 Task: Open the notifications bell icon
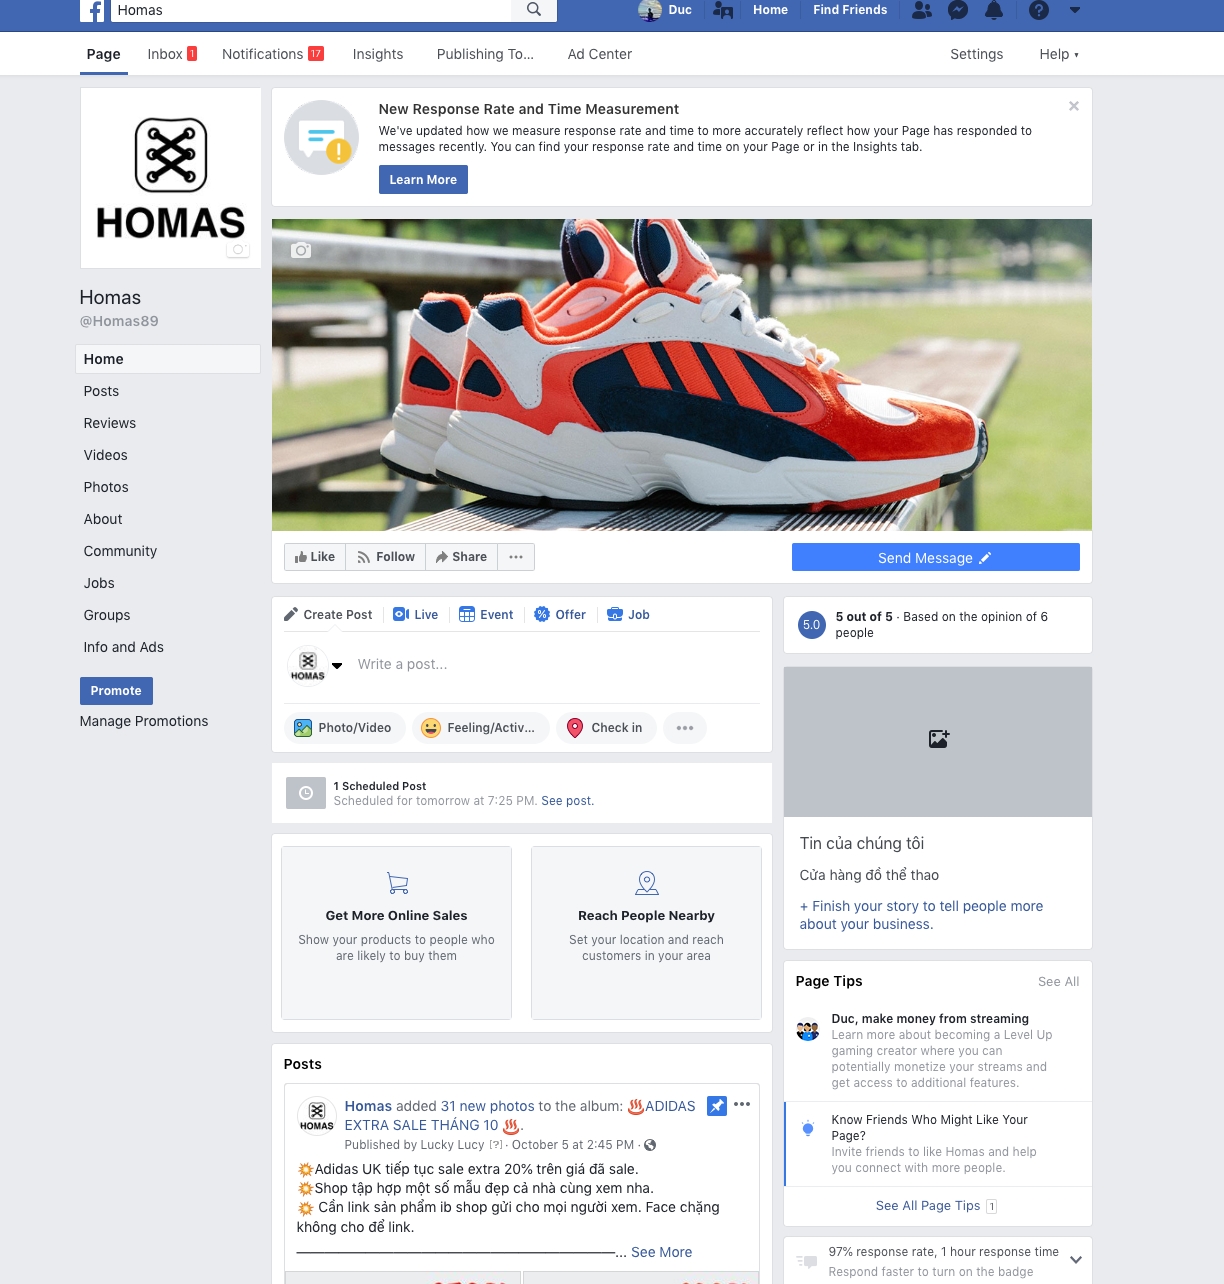[x=994, y=10]
